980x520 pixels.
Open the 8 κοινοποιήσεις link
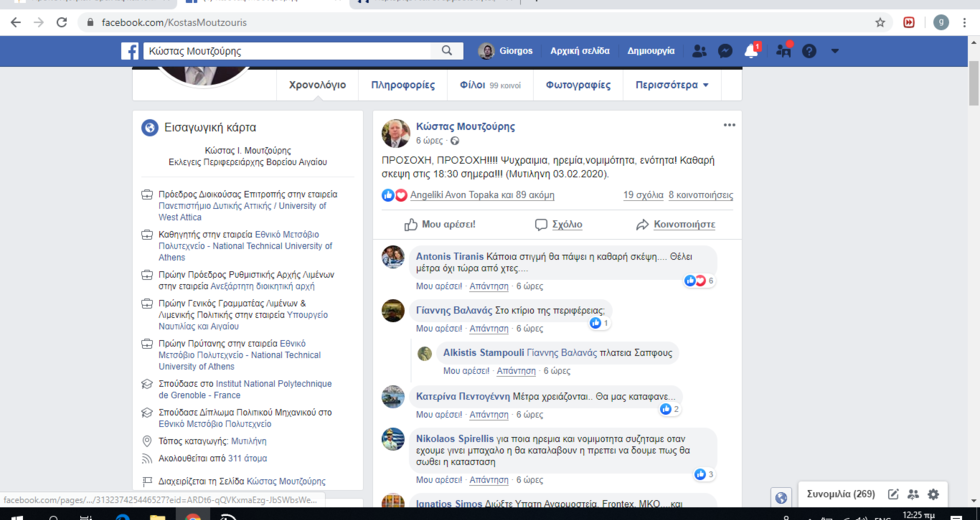tap(701, 195)
